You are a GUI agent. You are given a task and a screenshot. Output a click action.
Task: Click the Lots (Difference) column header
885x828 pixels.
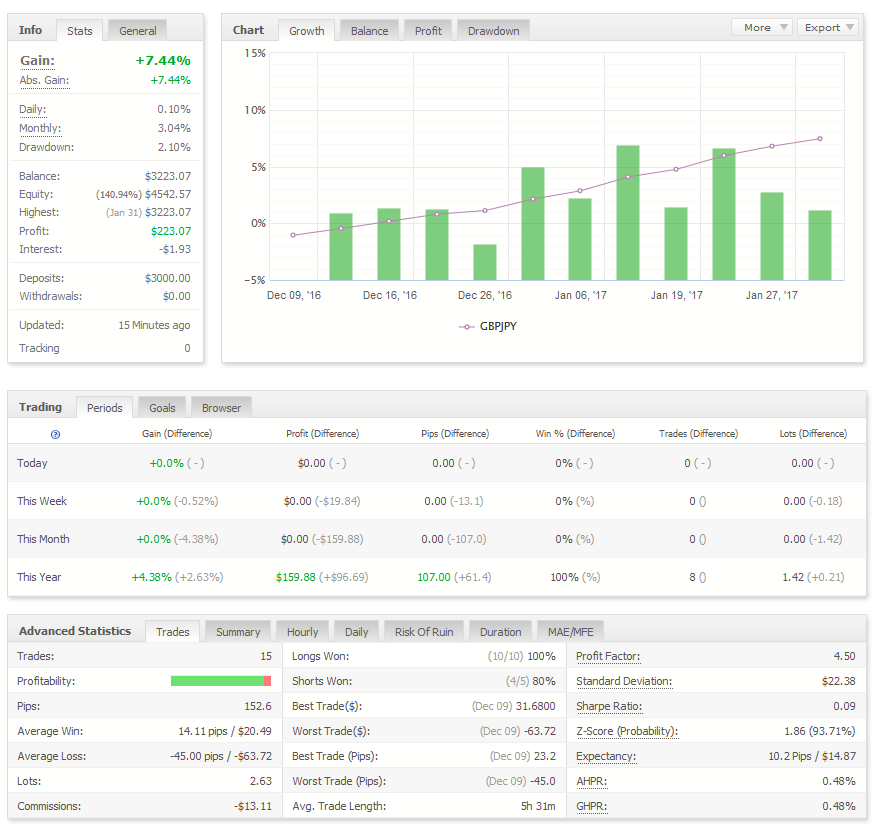coord(813,433)
